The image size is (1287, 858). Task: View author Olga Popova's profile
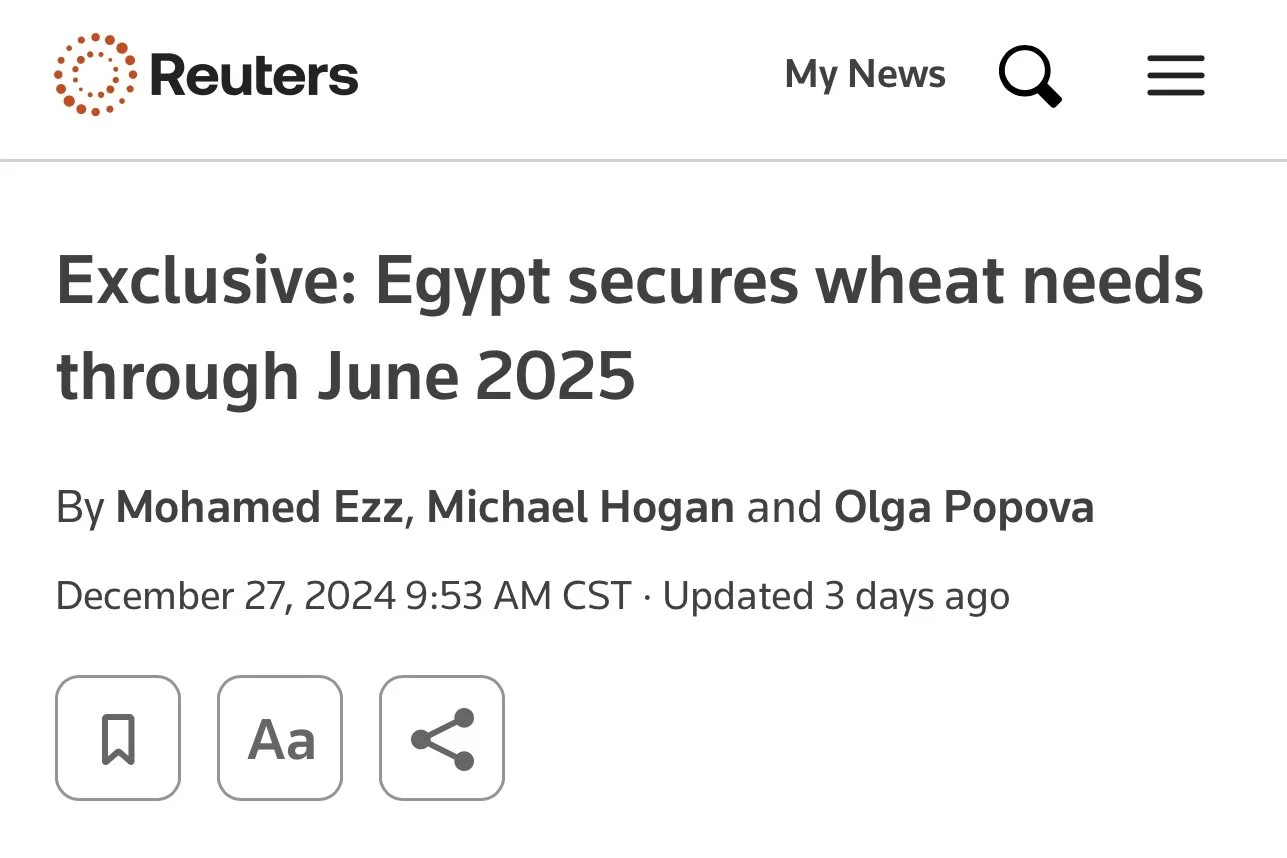(x=964, y=508)
